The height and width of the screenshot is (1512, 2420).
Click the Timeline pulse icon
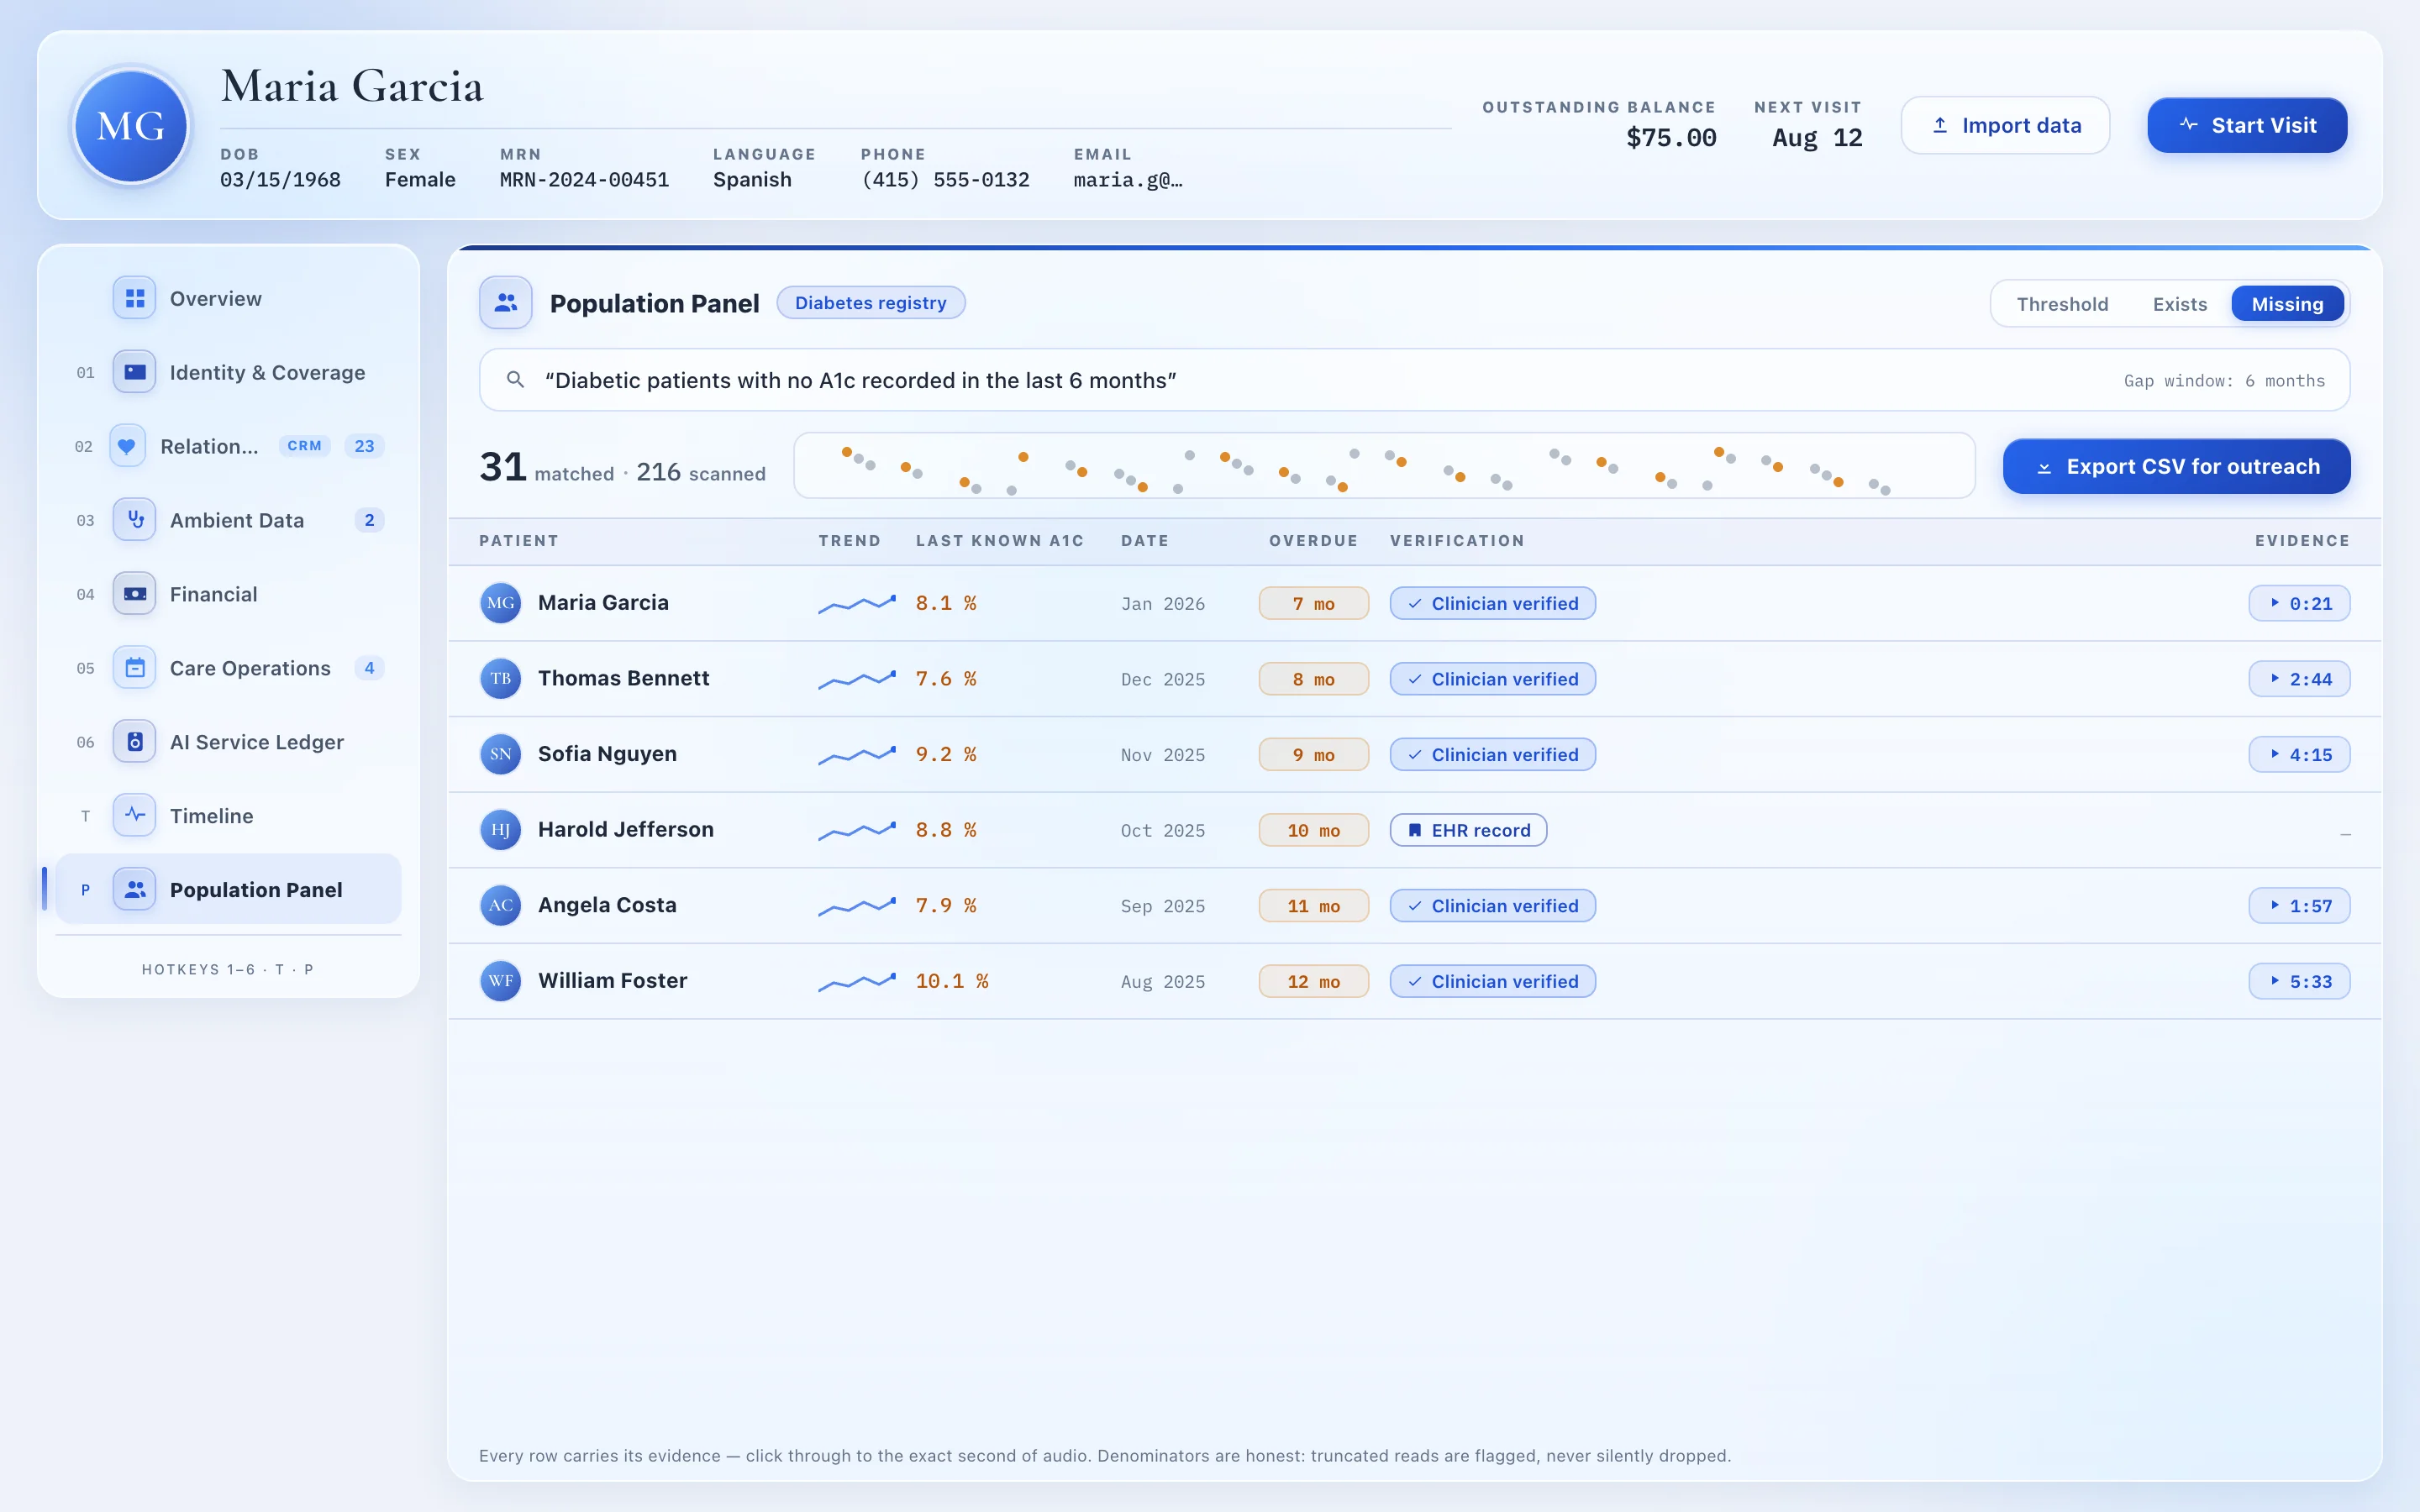pyautogui.click(x=134, y=816)
